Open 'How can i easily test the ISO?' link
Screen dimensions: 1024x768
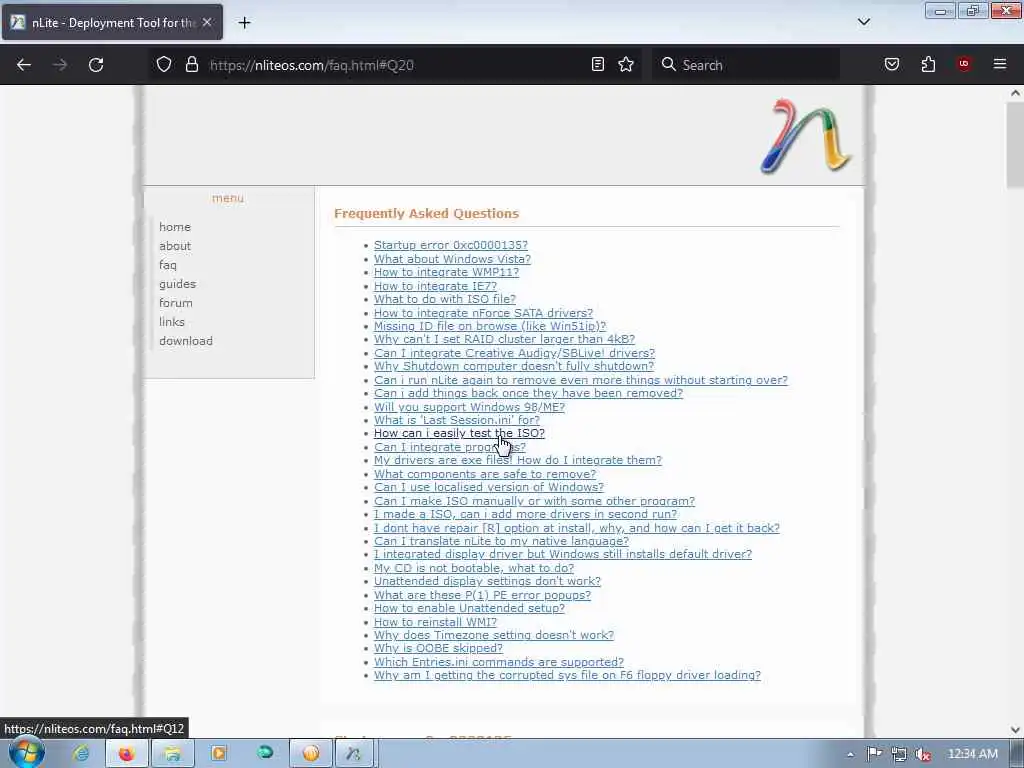click(x=459, y=433)
